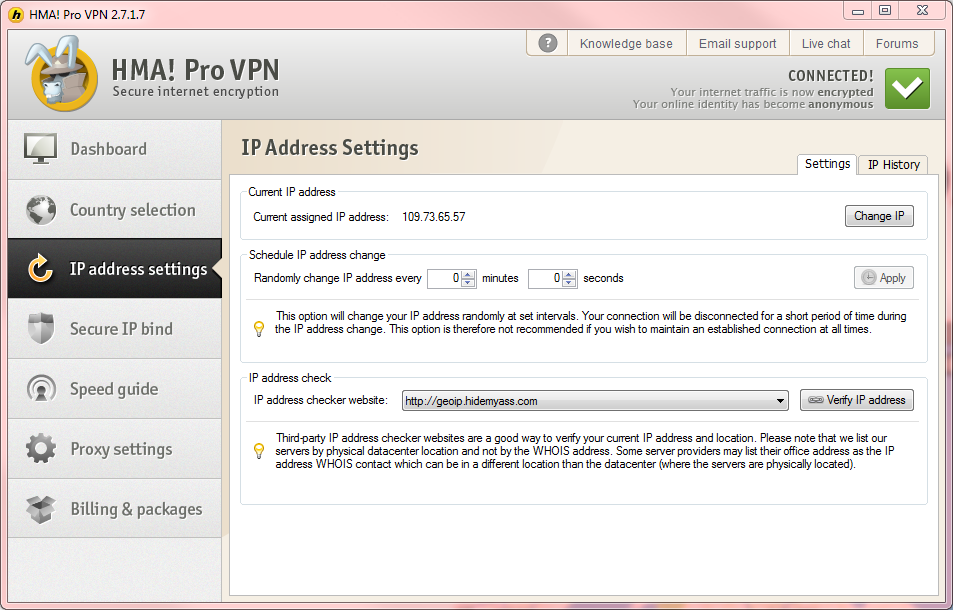The width and height of the screenshot is (953, 610).
Task: Click the lightbulb icon beside third-party checker hint
Action: pos(259,451)
